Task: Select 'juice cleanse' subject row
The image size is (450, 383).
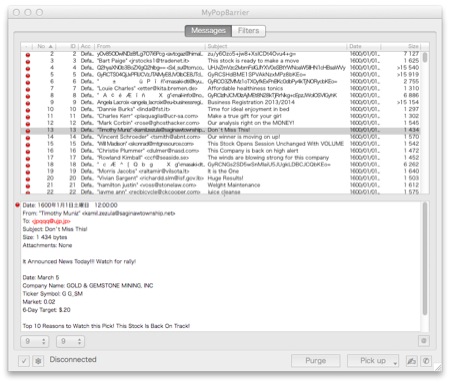Action: [224, 192]
